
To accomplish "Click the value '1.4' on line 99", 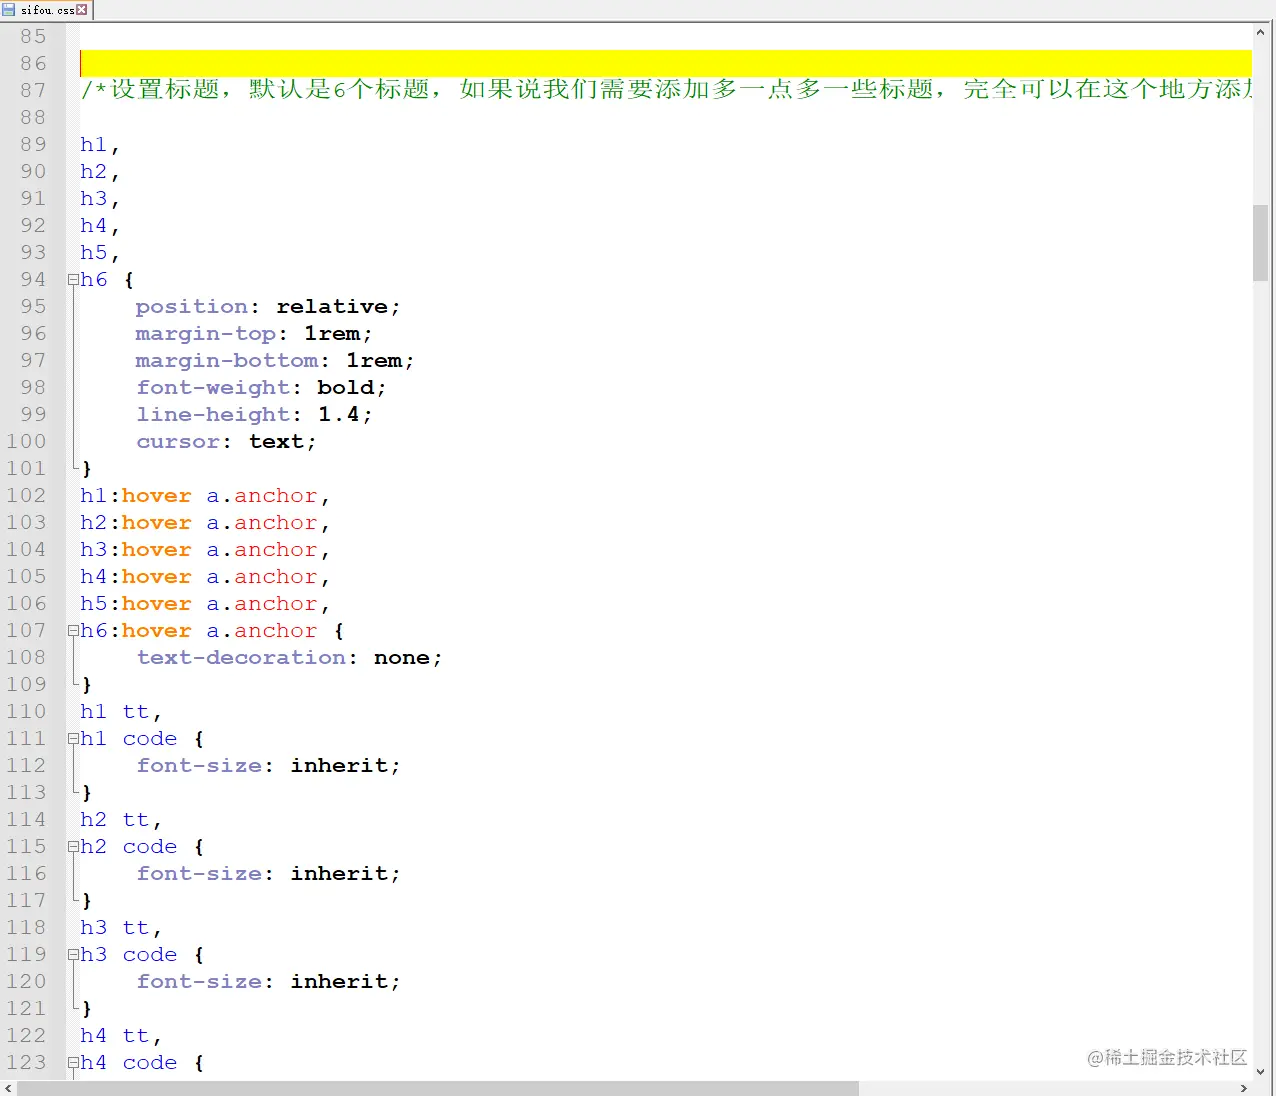I will (x=339, y=415).
